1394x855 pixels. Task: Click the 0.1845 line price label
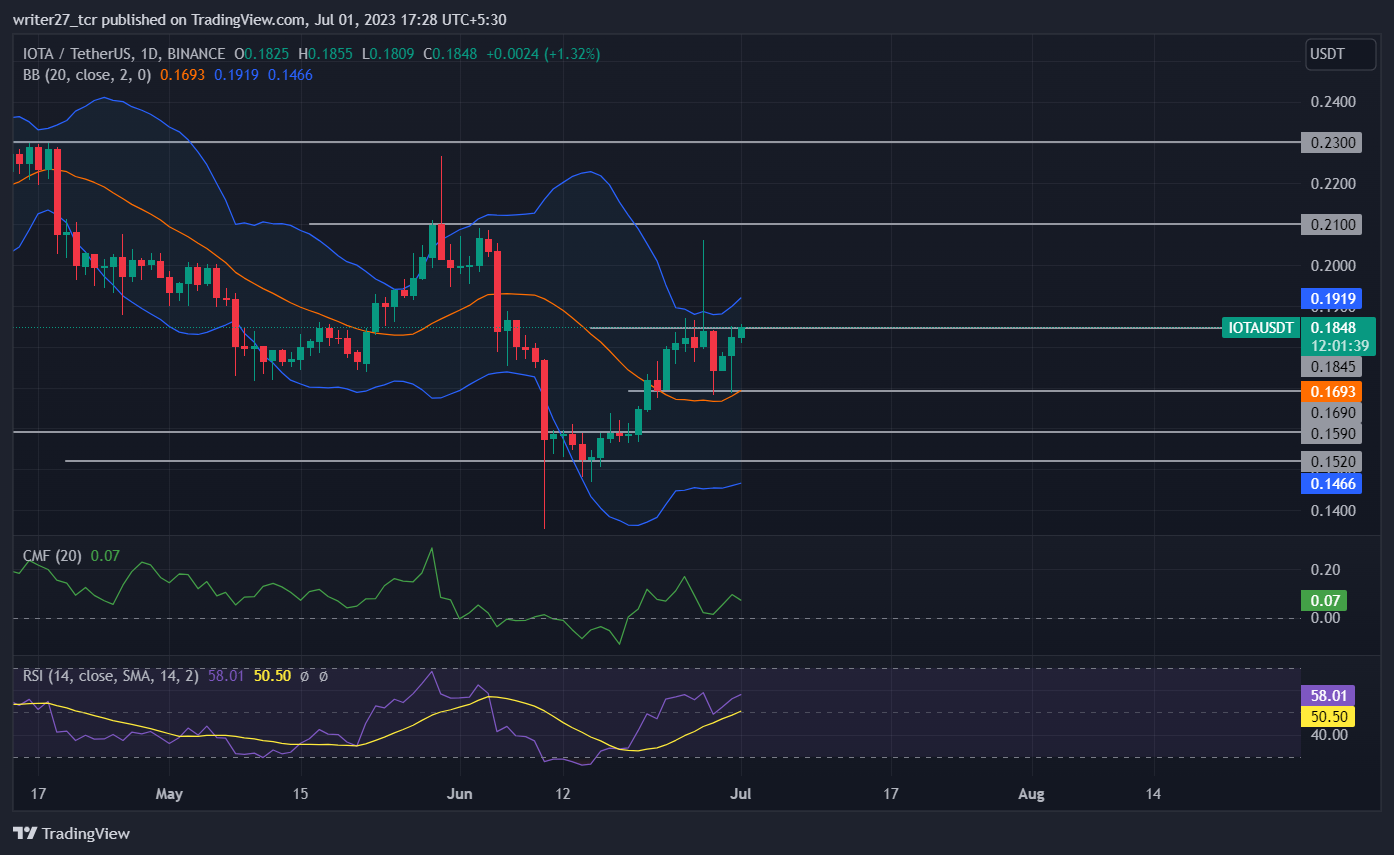pos(1332,367)
